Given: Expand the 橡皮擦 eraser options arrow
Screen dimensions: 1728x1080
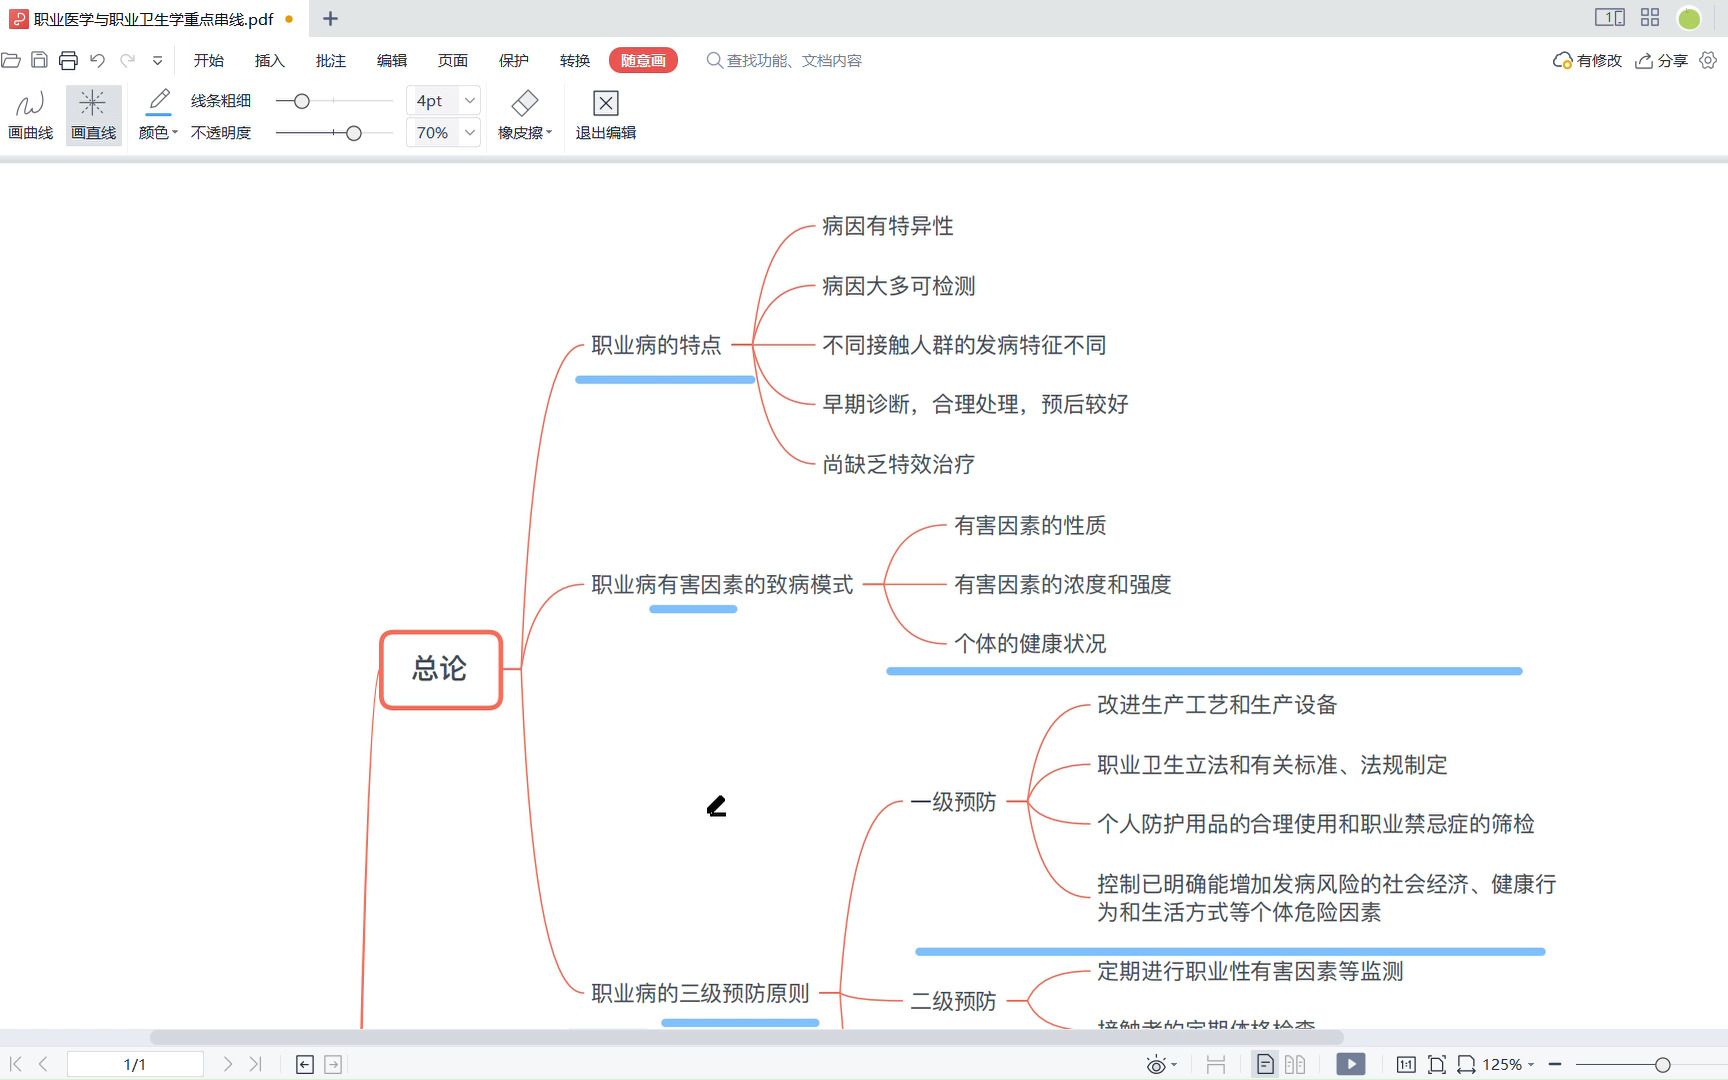Looking at the screenshot, I should [x=549, y=133].
